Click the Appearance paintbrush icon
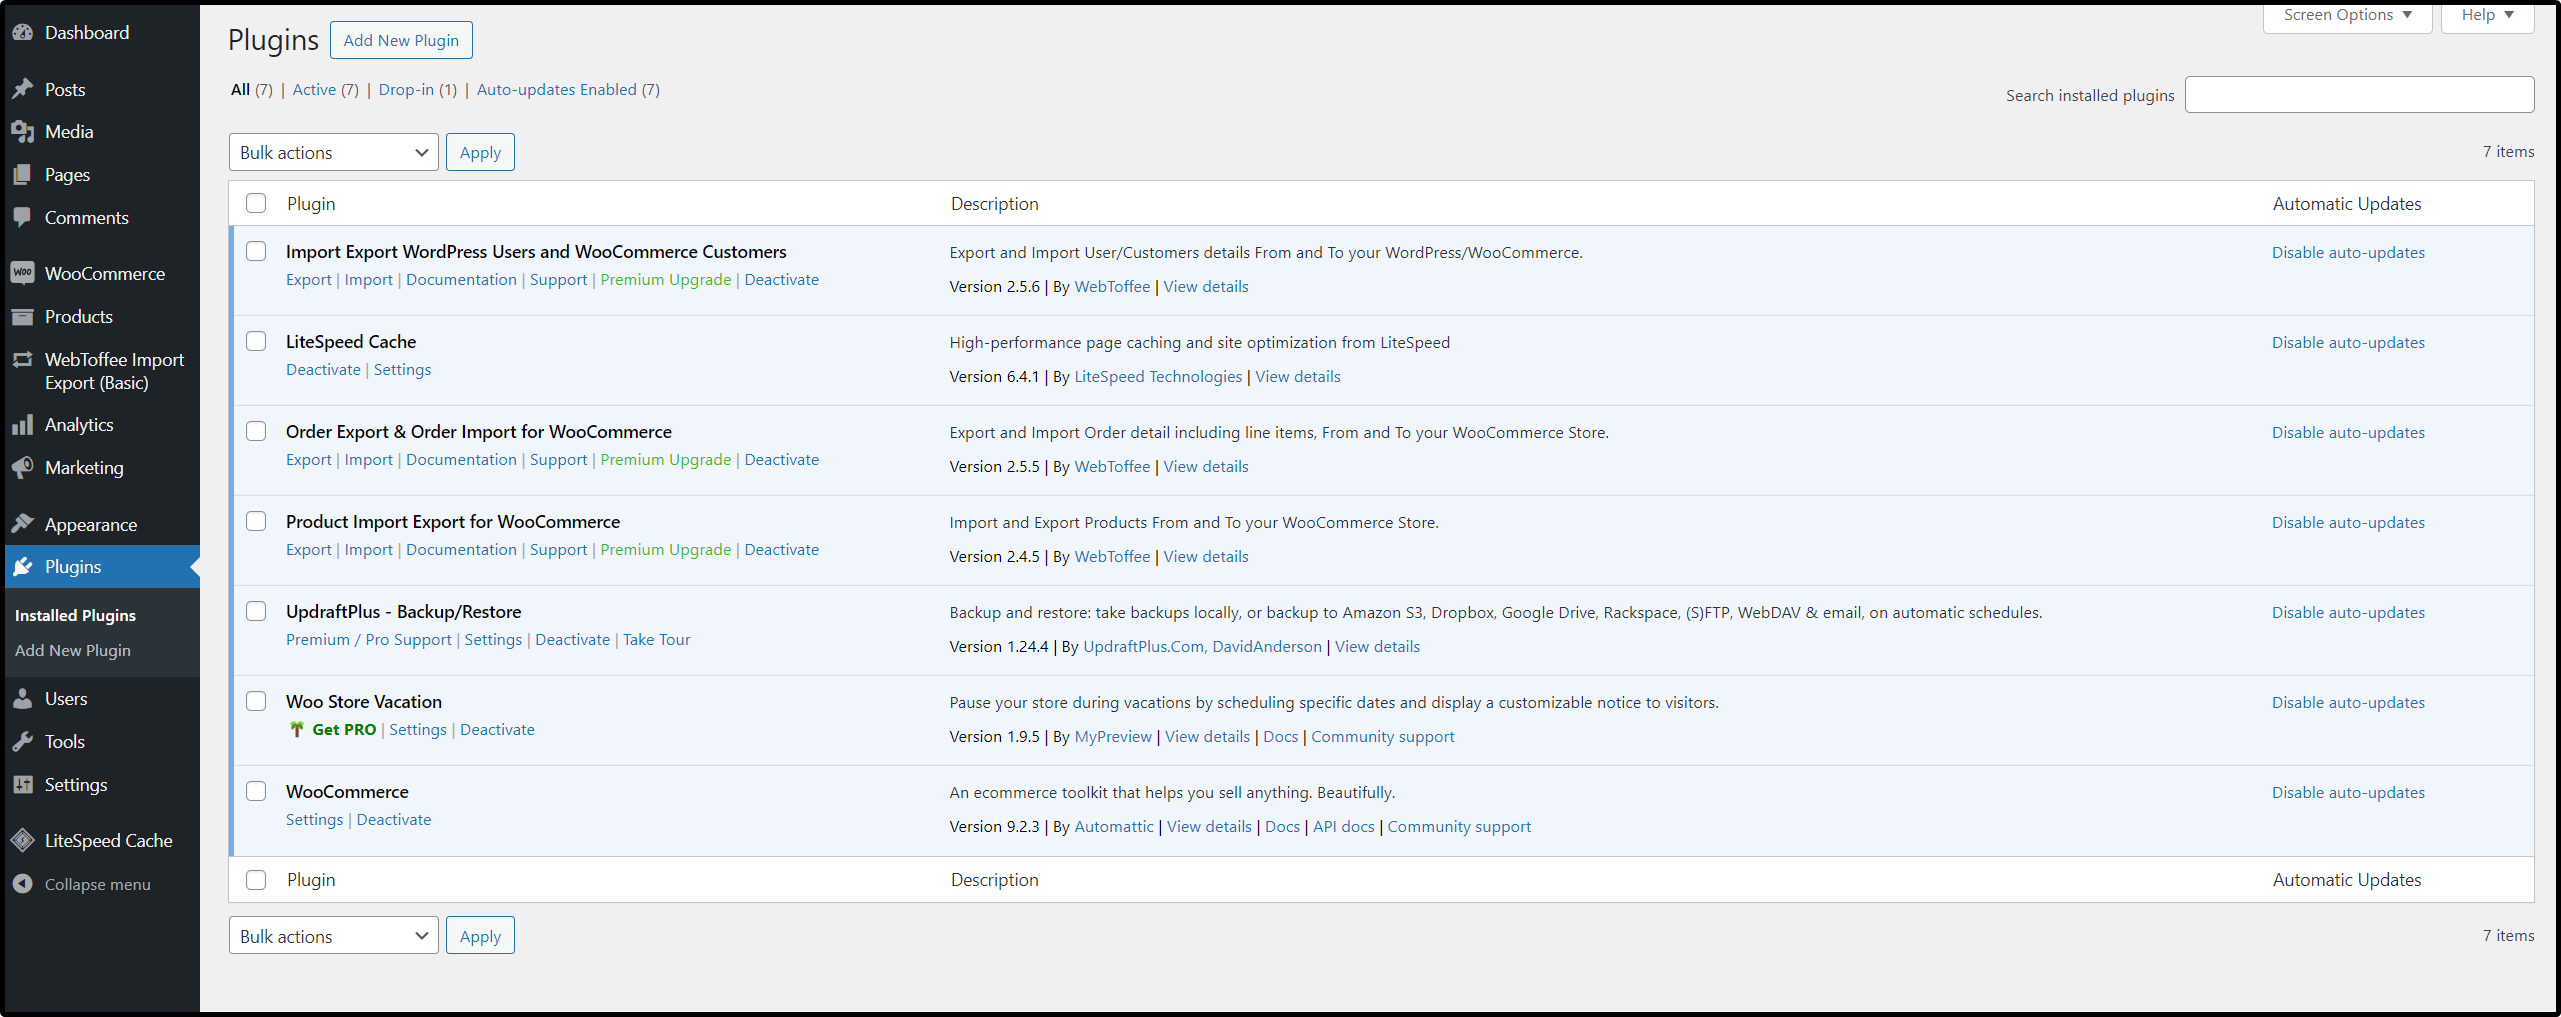This screenshot has height=1017, width=2561. tap(22, 525)
